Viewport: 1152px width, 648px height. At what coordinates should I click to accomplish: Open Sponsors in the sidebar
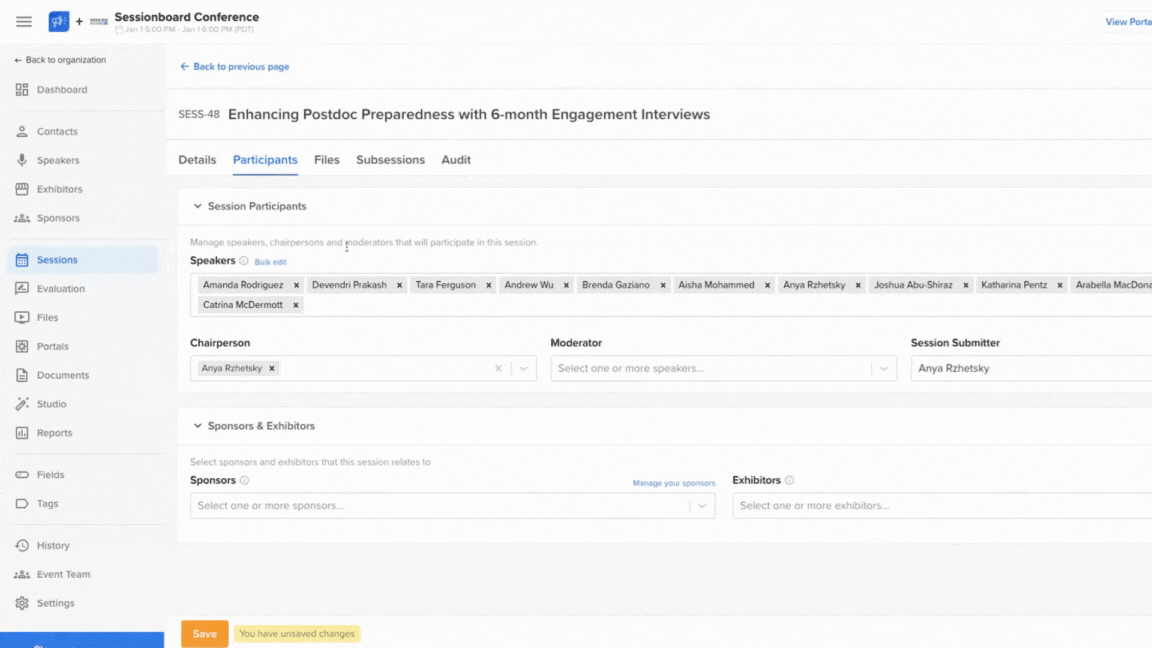[57, 218]
